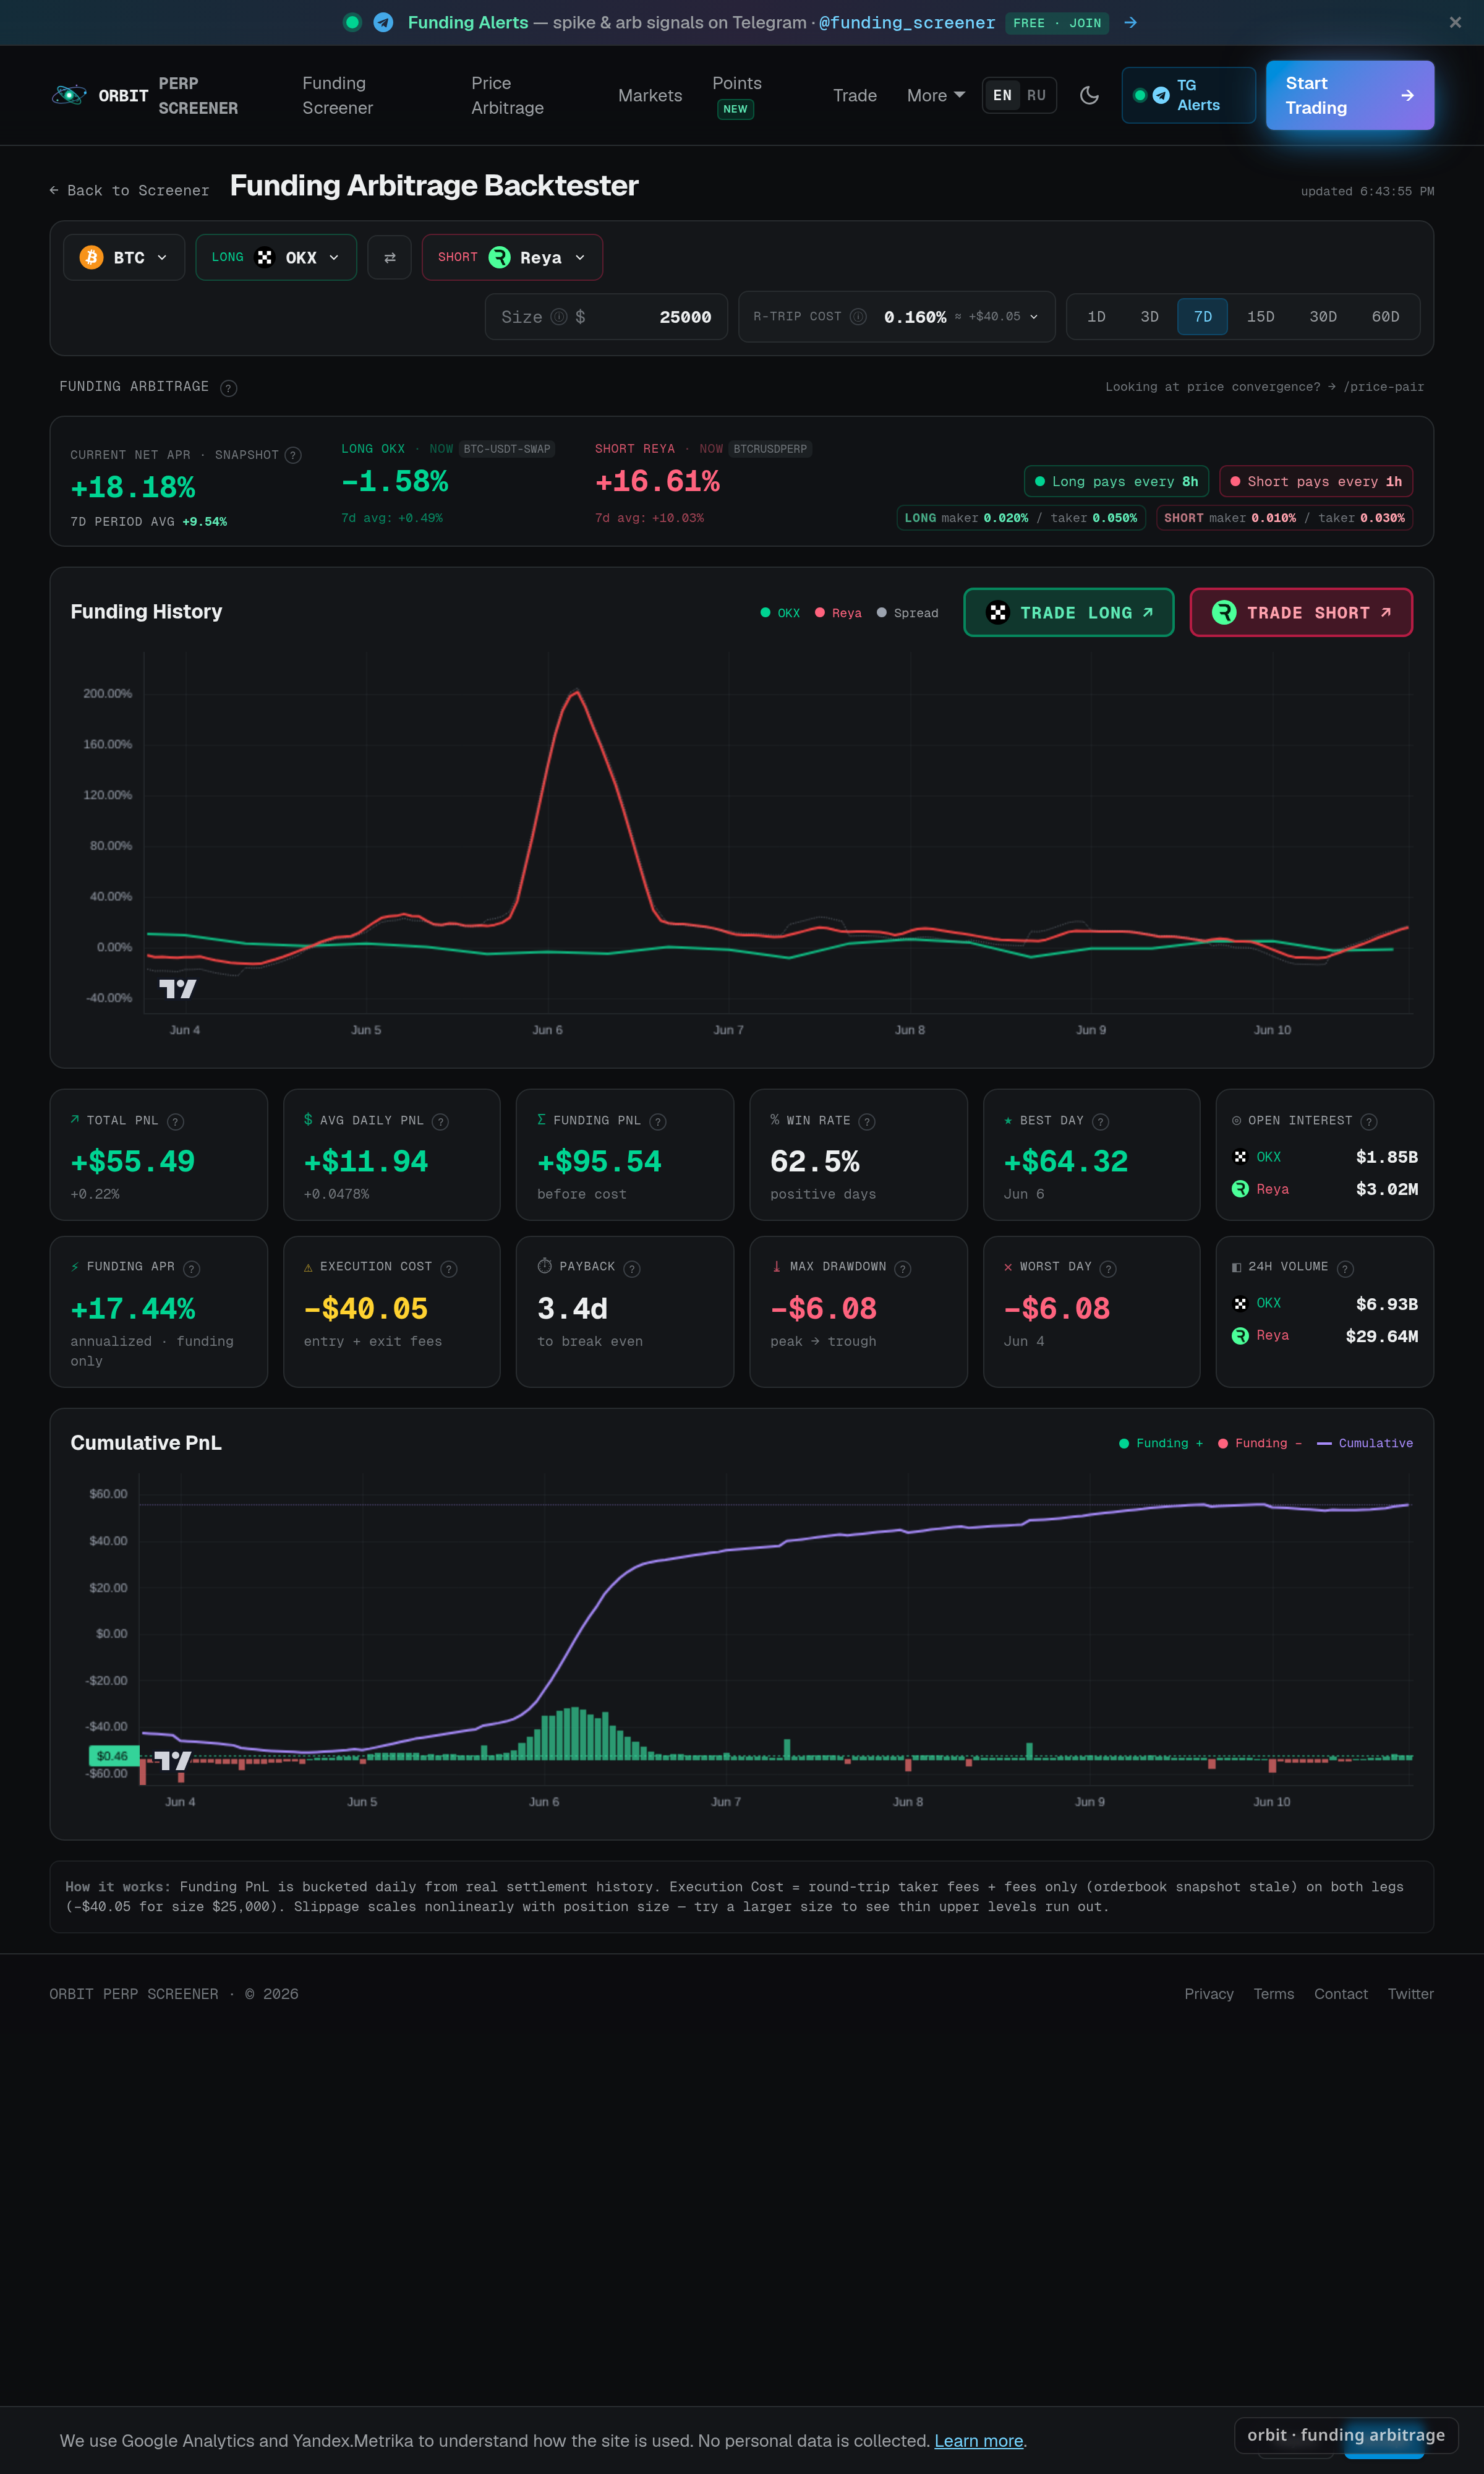Open Funding APR help icon
The width and height of the screenshot is (1484, 2474).
(x=191, y=1269)
